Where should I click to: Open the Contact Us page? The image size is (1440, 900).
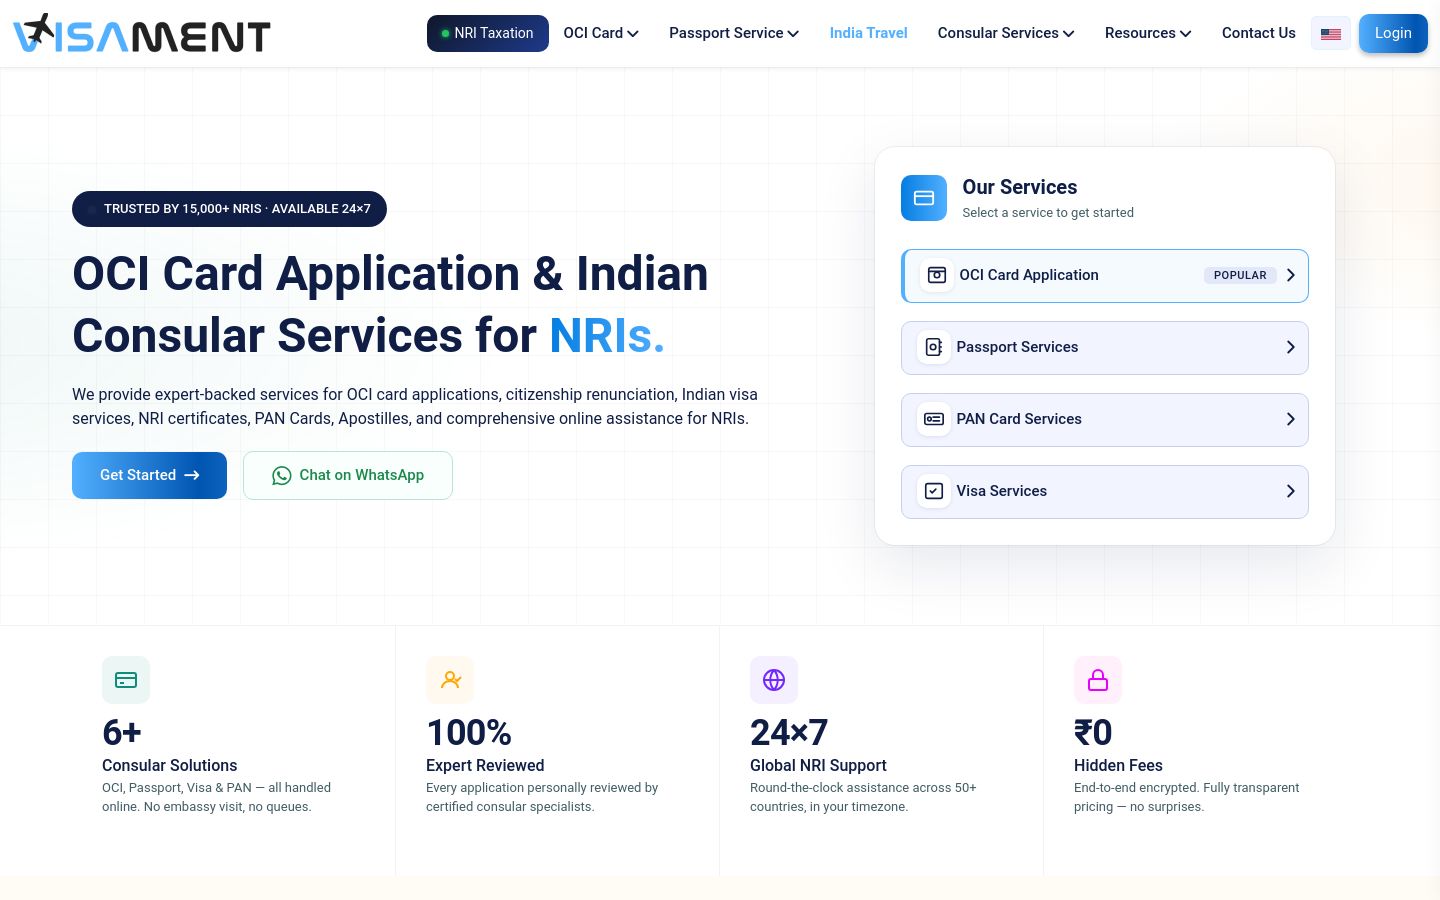click(1259, 33)
